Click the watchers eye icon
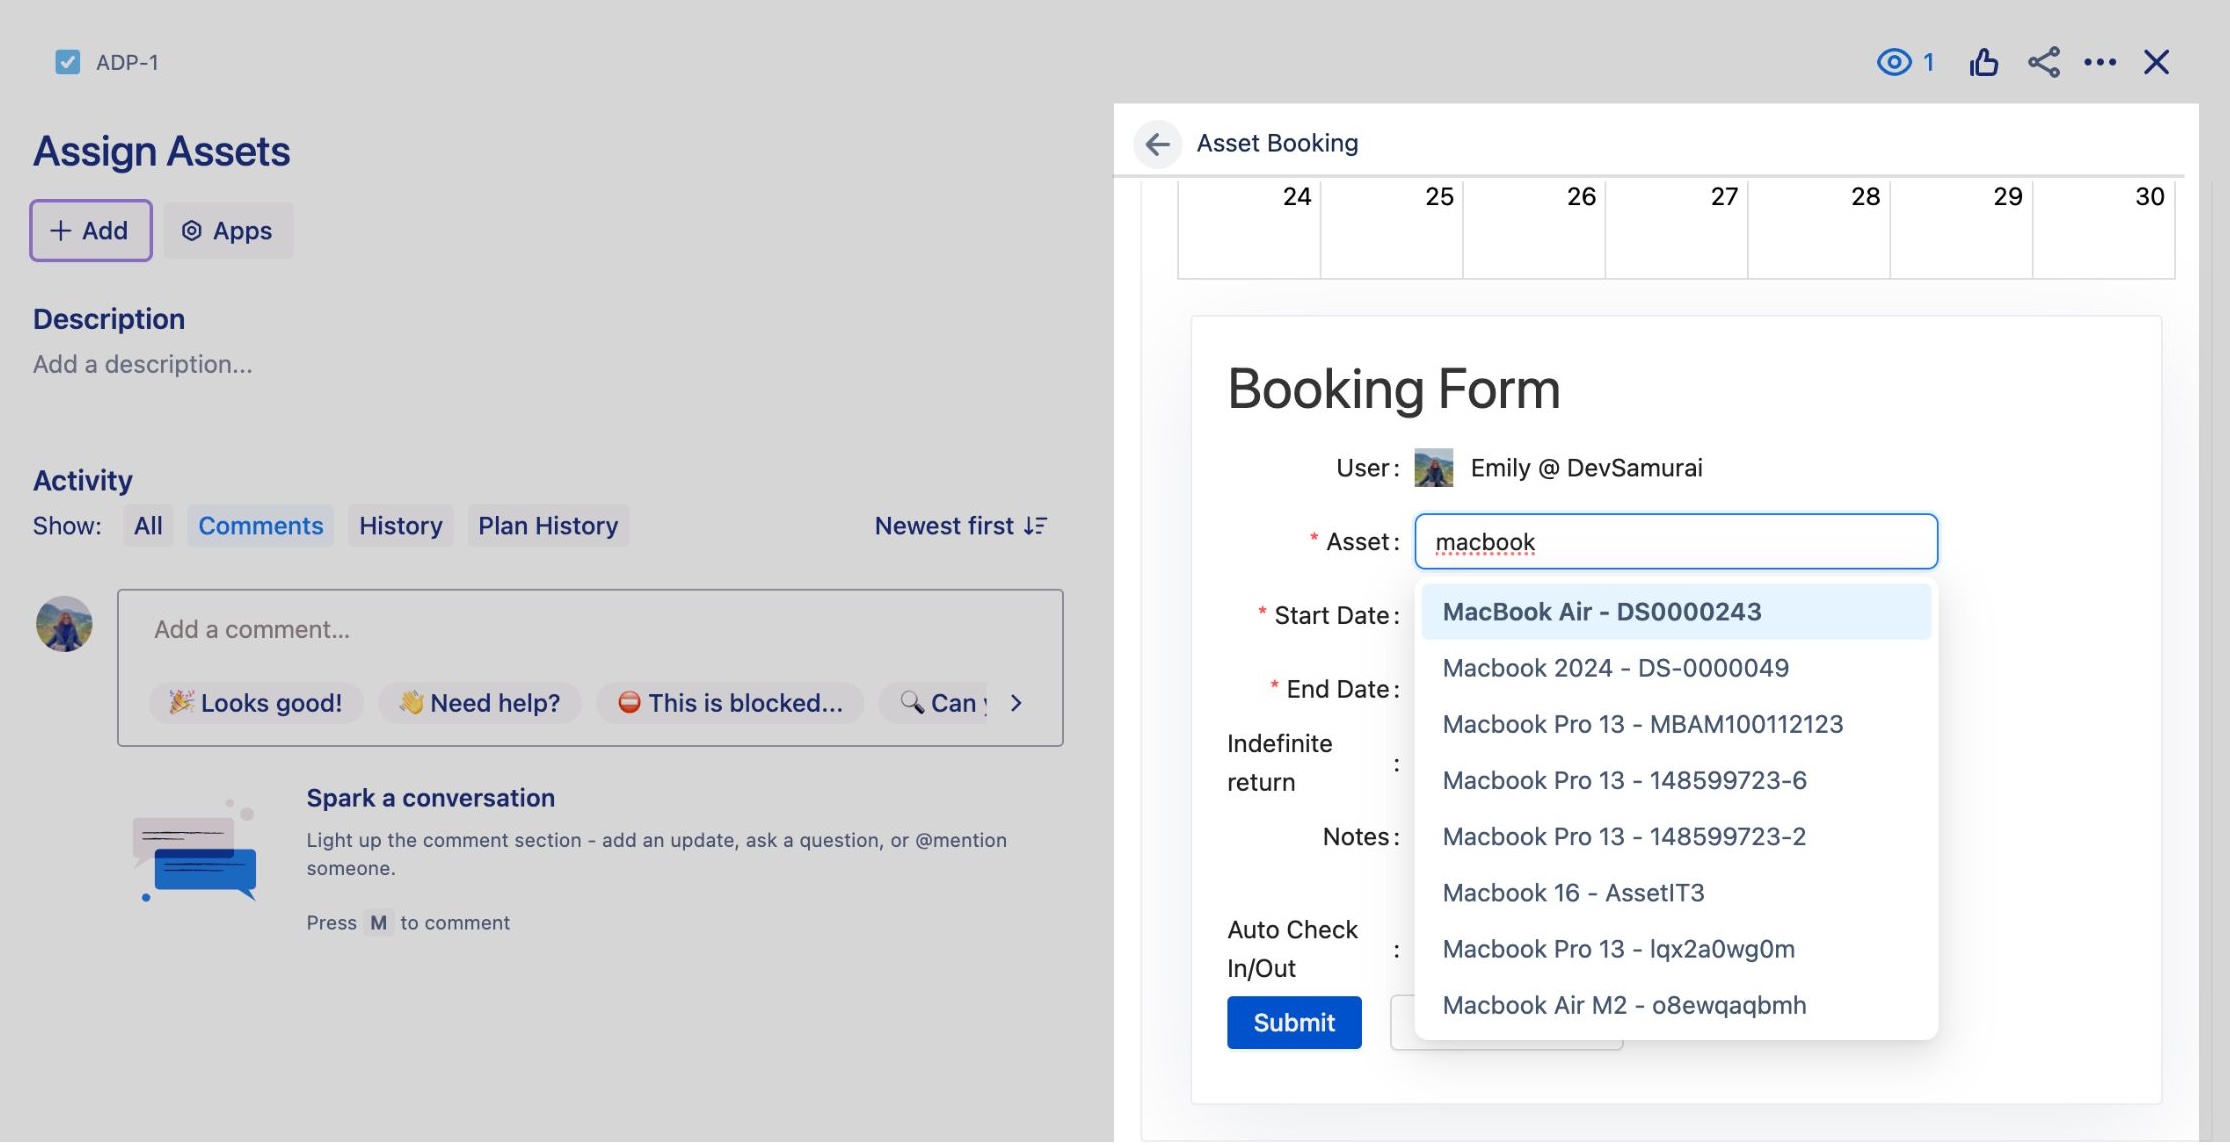This screenshot has height=1145, width=2230. pos(1893,62)
